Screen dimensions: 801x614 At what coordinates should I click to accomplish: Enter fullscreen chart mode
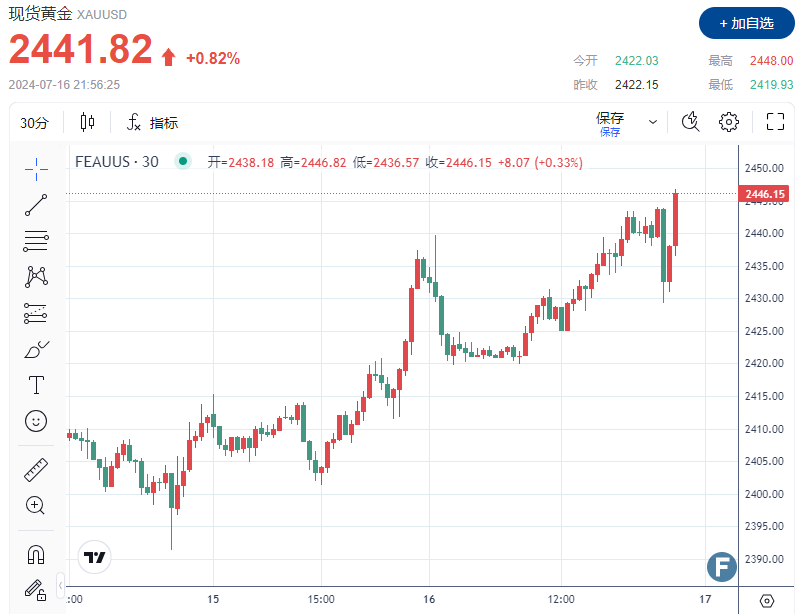point(775,122)
